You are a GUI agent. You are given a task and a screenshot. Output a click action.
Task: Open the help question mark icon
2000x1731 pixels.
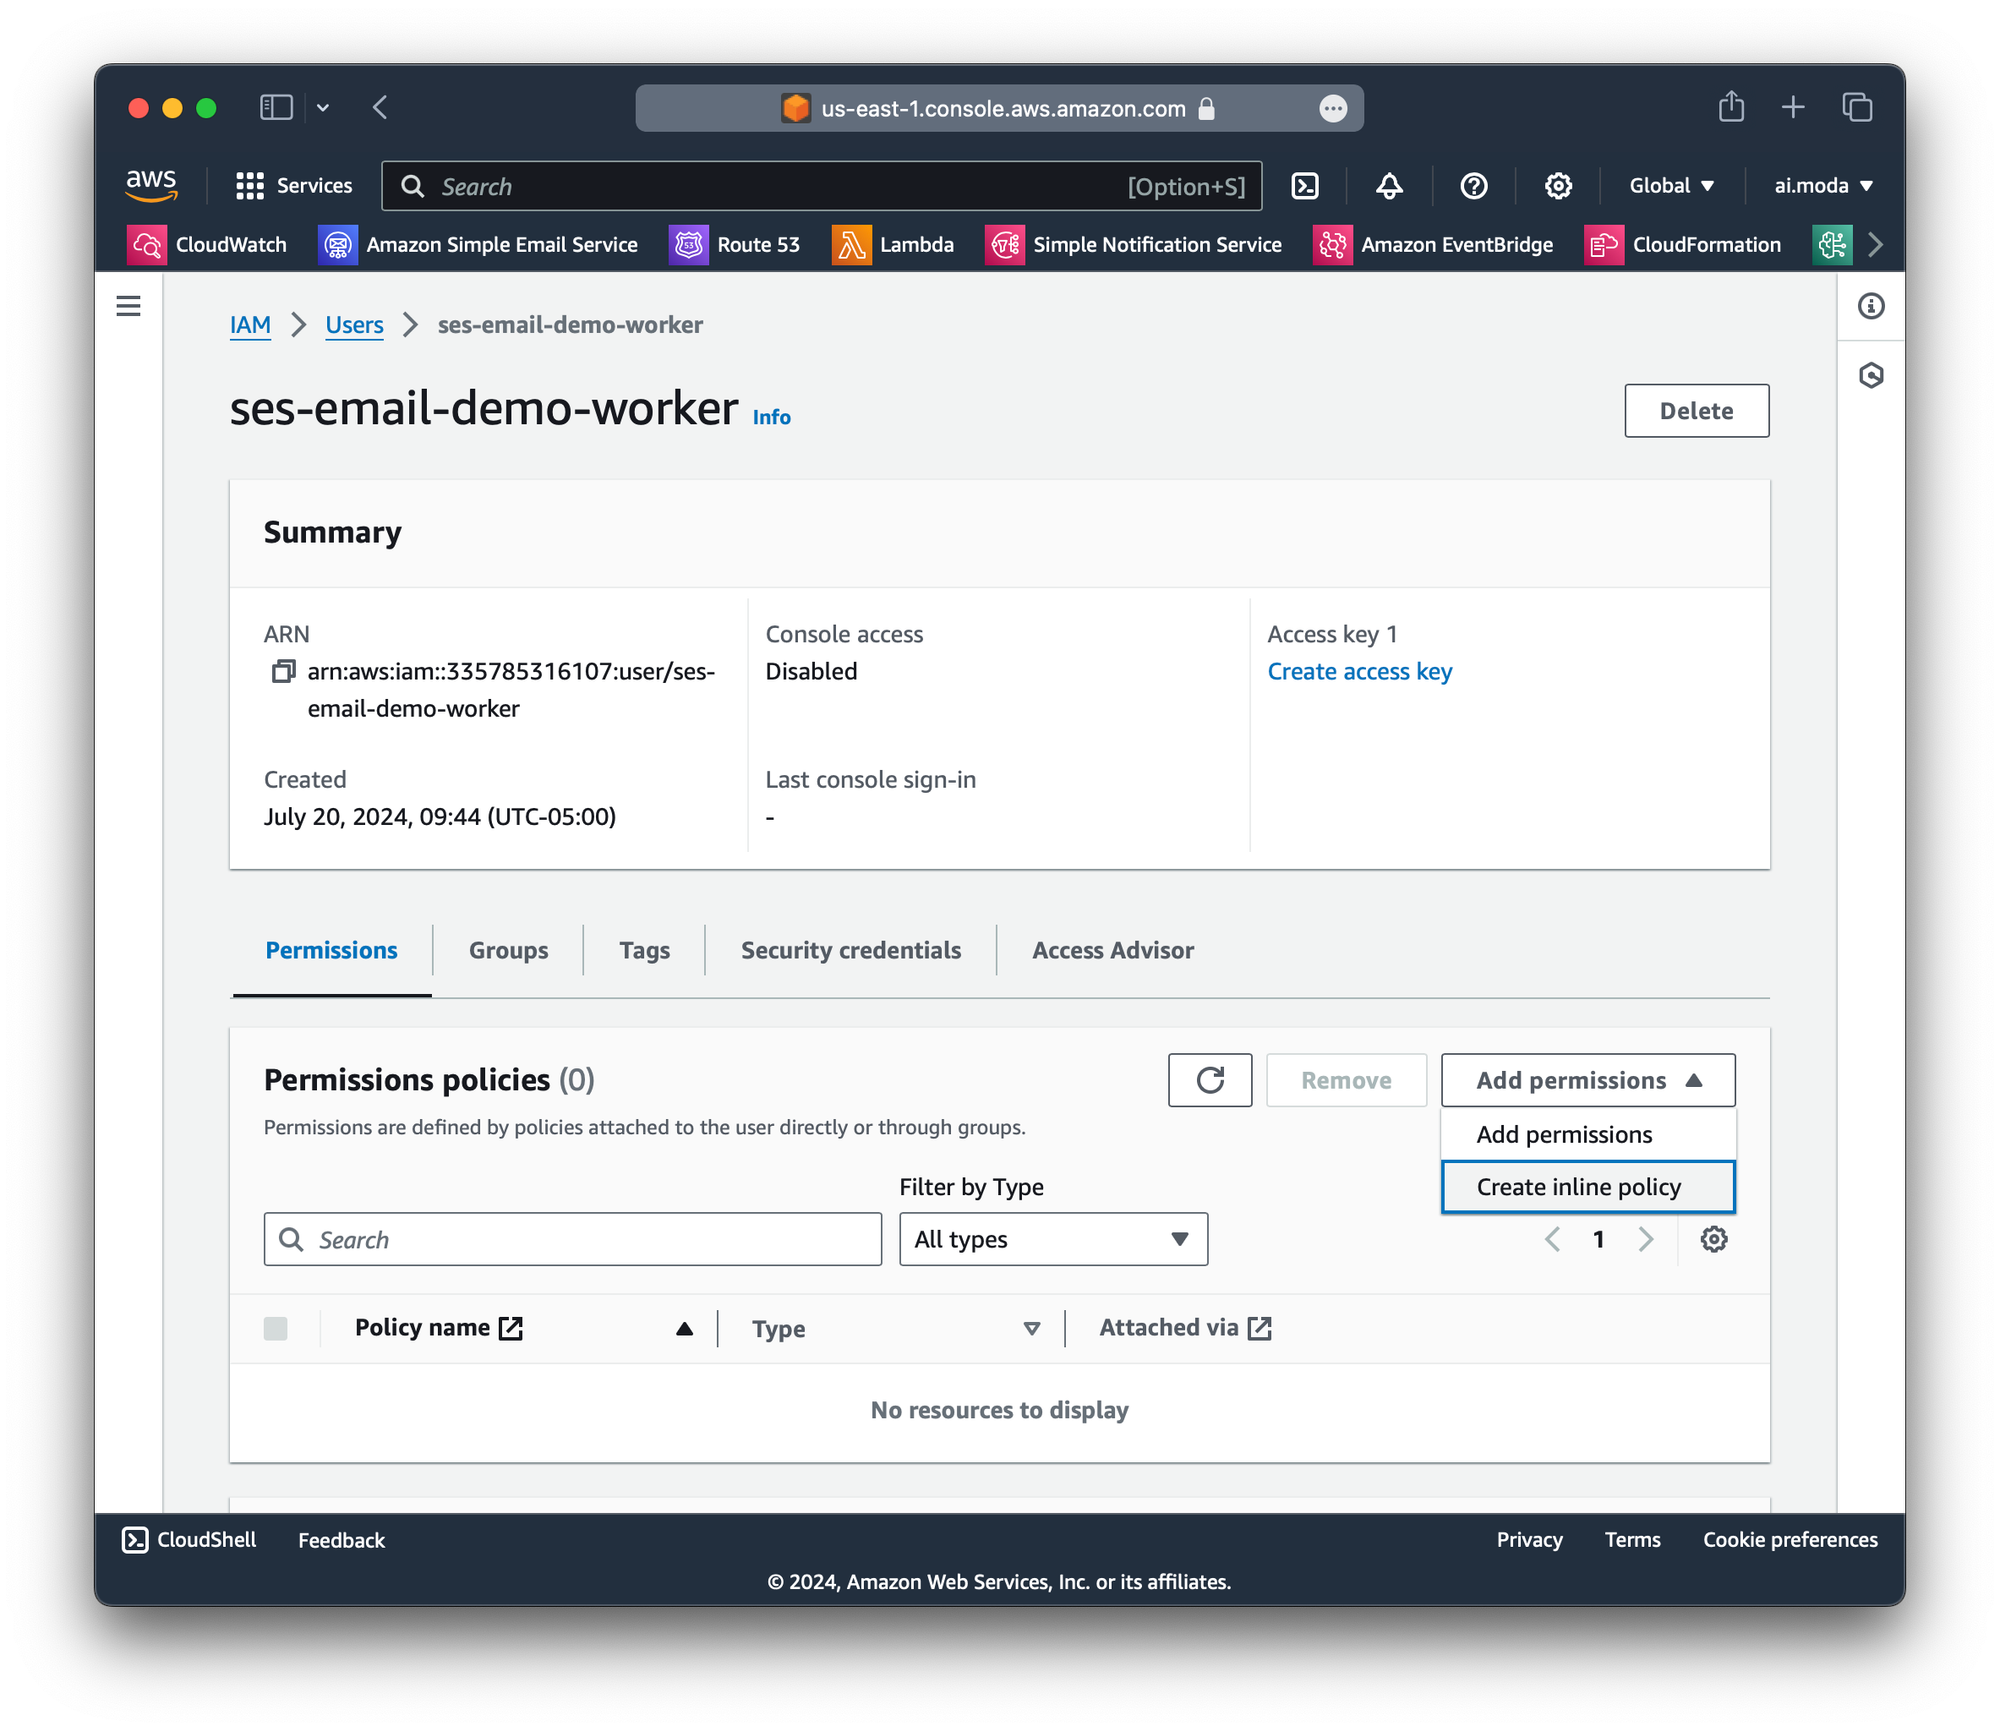1473,186
